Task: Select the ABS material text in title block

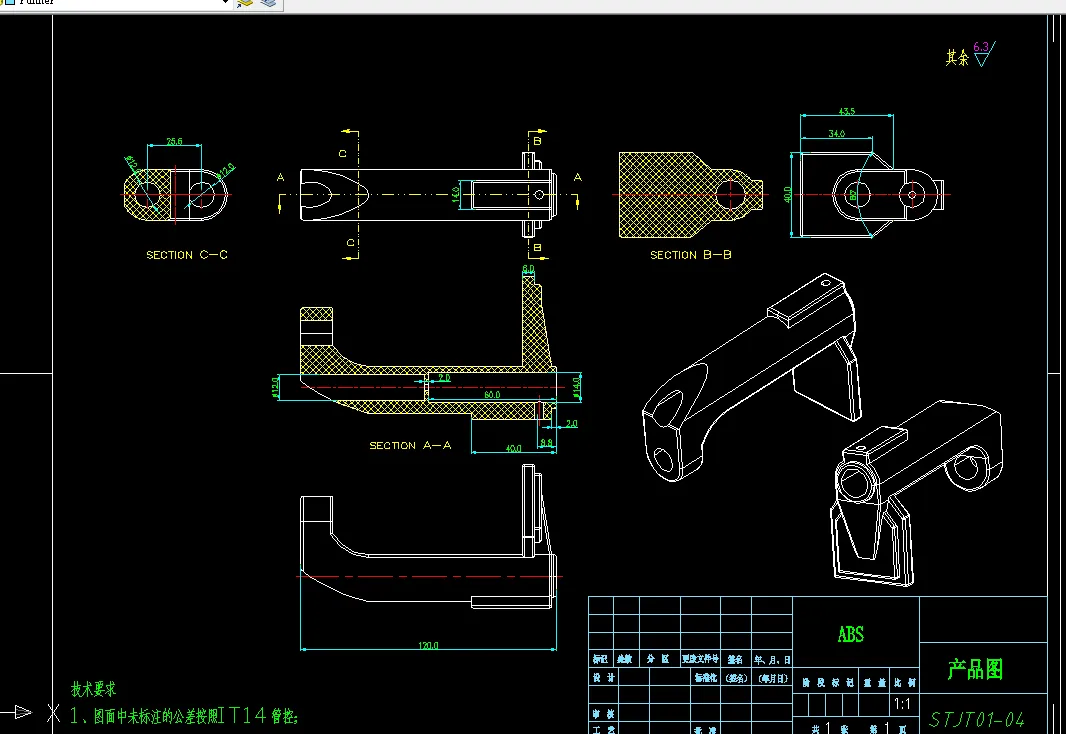Action: (x=850, y=635)
